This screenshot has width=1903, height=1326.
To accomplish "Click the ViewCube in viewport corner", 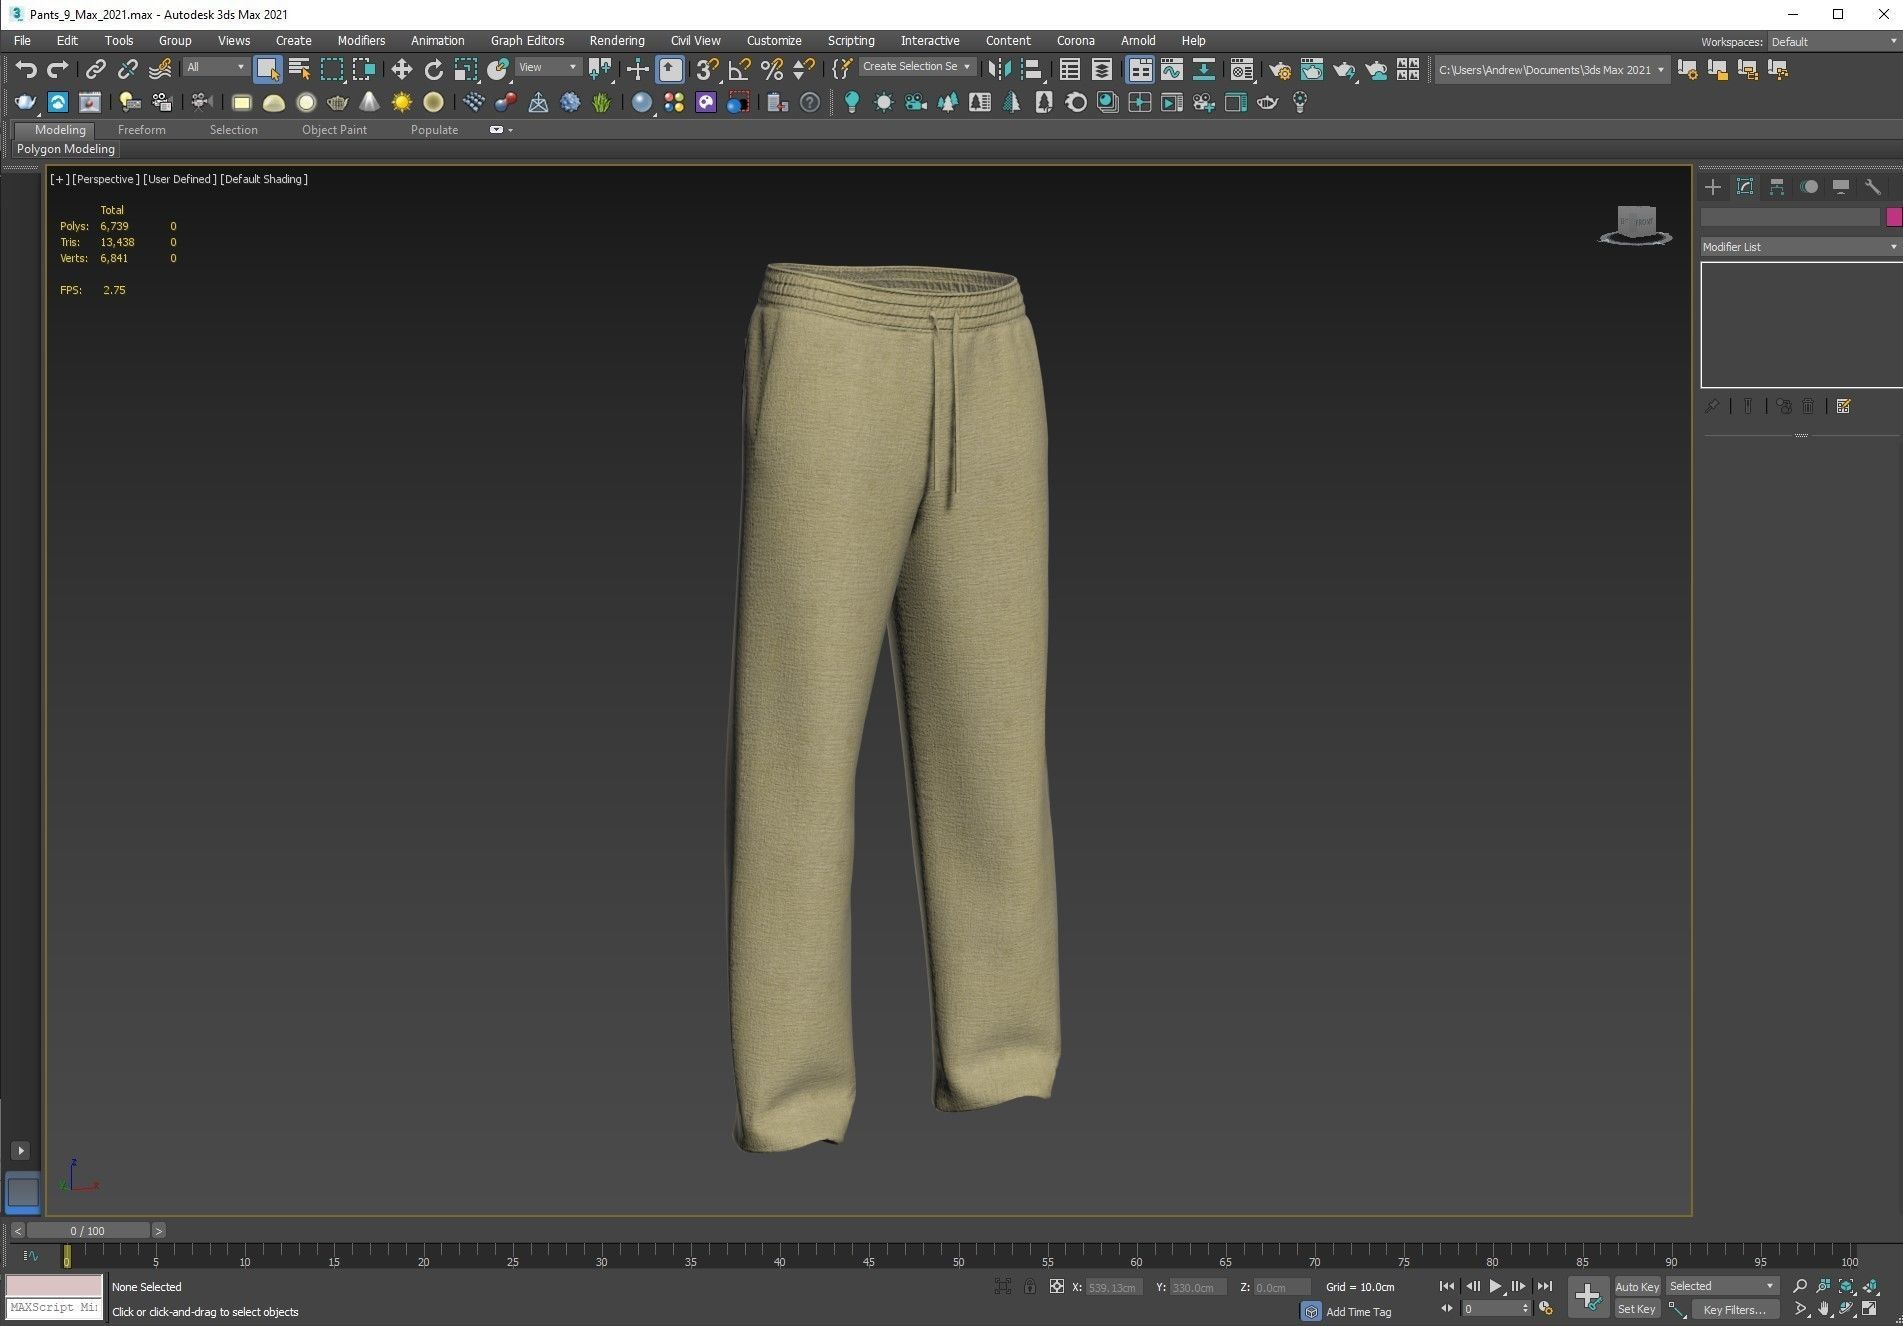I will 1636,223.
